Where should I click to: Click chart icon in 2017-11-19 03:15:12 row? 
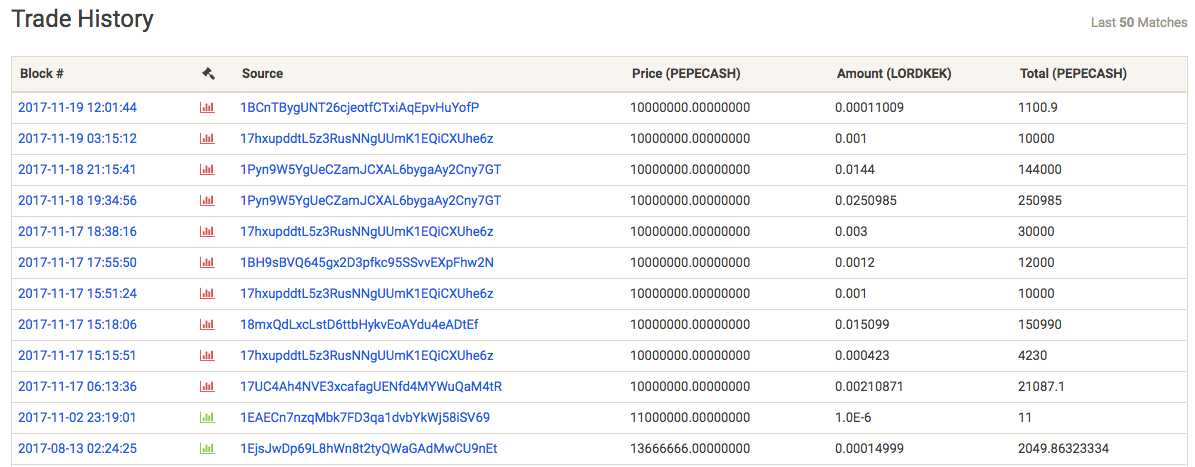(207, 139)
